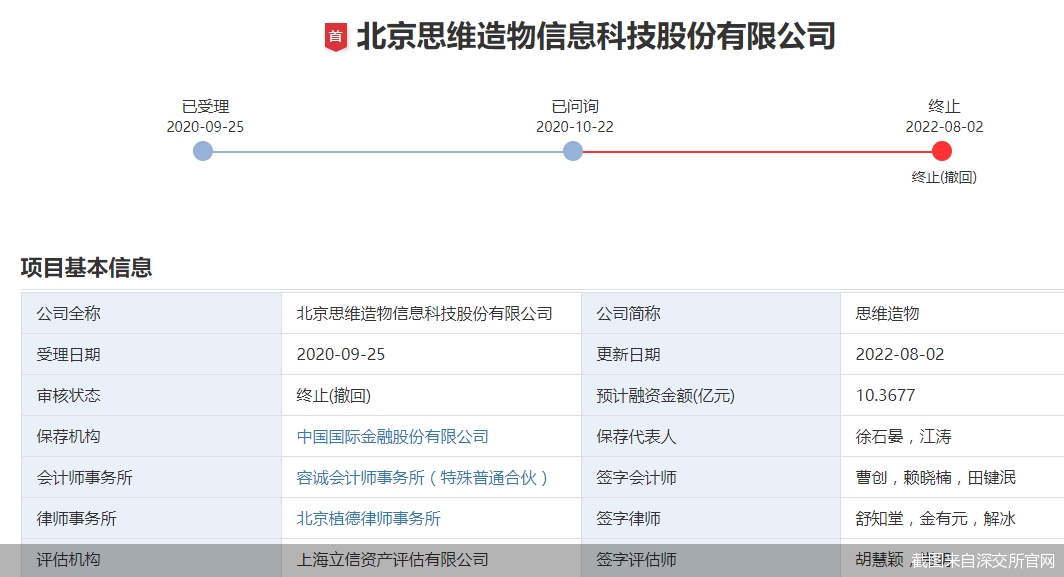Viewport: 1064px width, 577px height.
Task: Click the 审核状态 label cell
Action: 151,395
